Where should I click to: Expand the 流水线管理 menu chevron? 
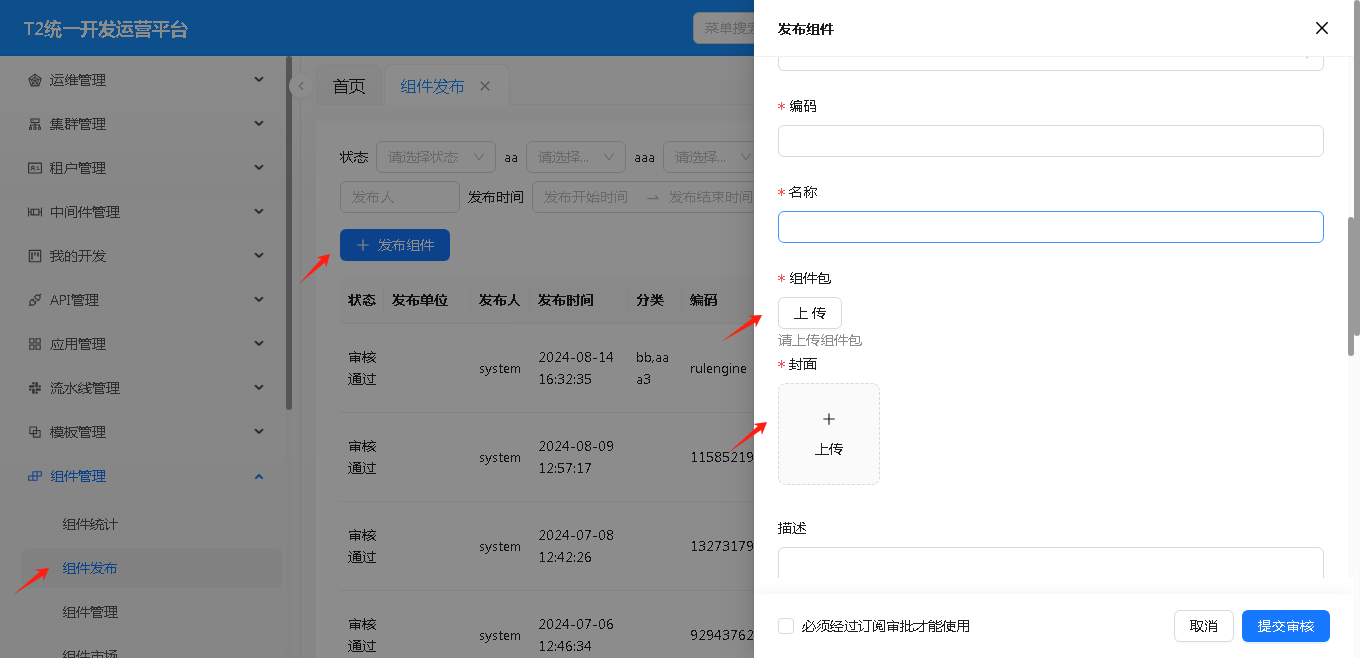259,388
